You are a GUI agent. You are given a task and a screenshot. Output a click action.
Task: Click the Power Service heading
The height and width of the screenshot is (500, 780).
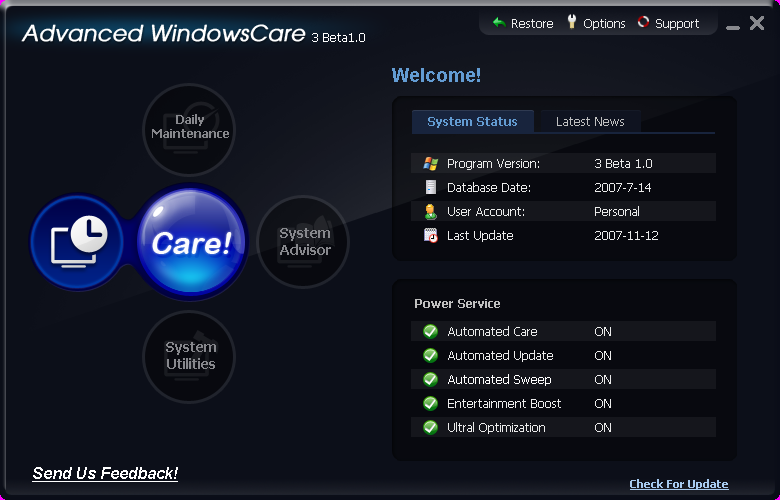[457, 303]
